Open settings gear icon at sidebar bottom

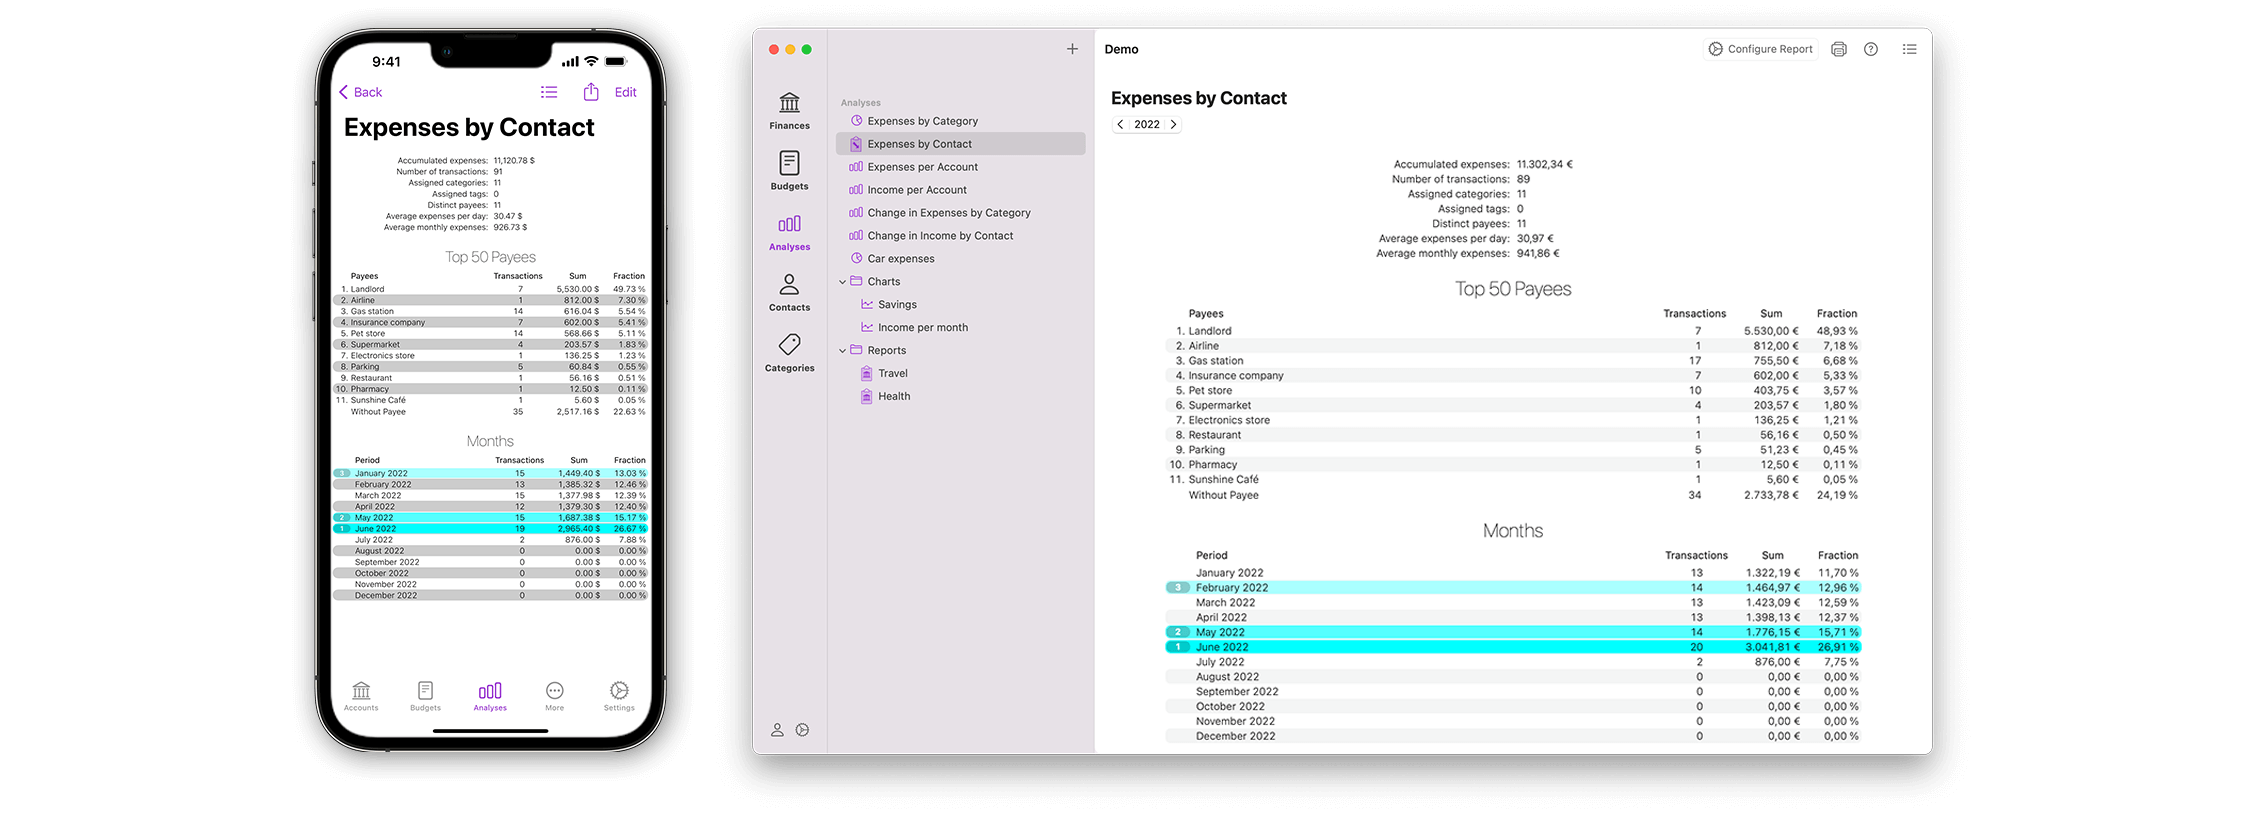(x=802, y=730)
